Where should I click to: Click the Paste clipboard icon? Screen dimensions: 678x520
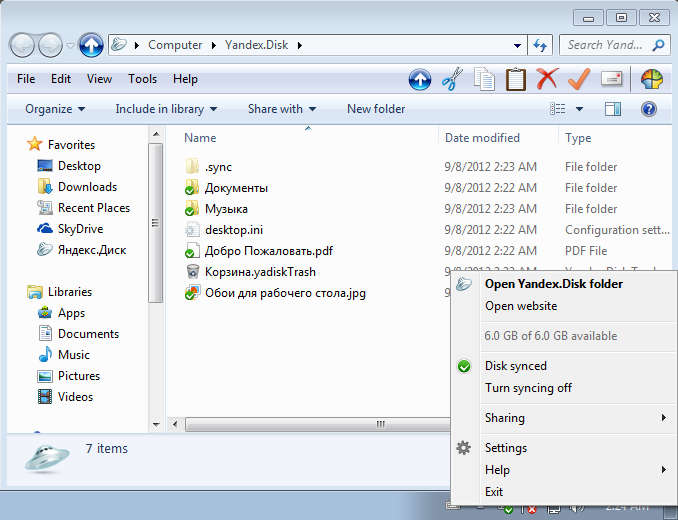point(515,79)
